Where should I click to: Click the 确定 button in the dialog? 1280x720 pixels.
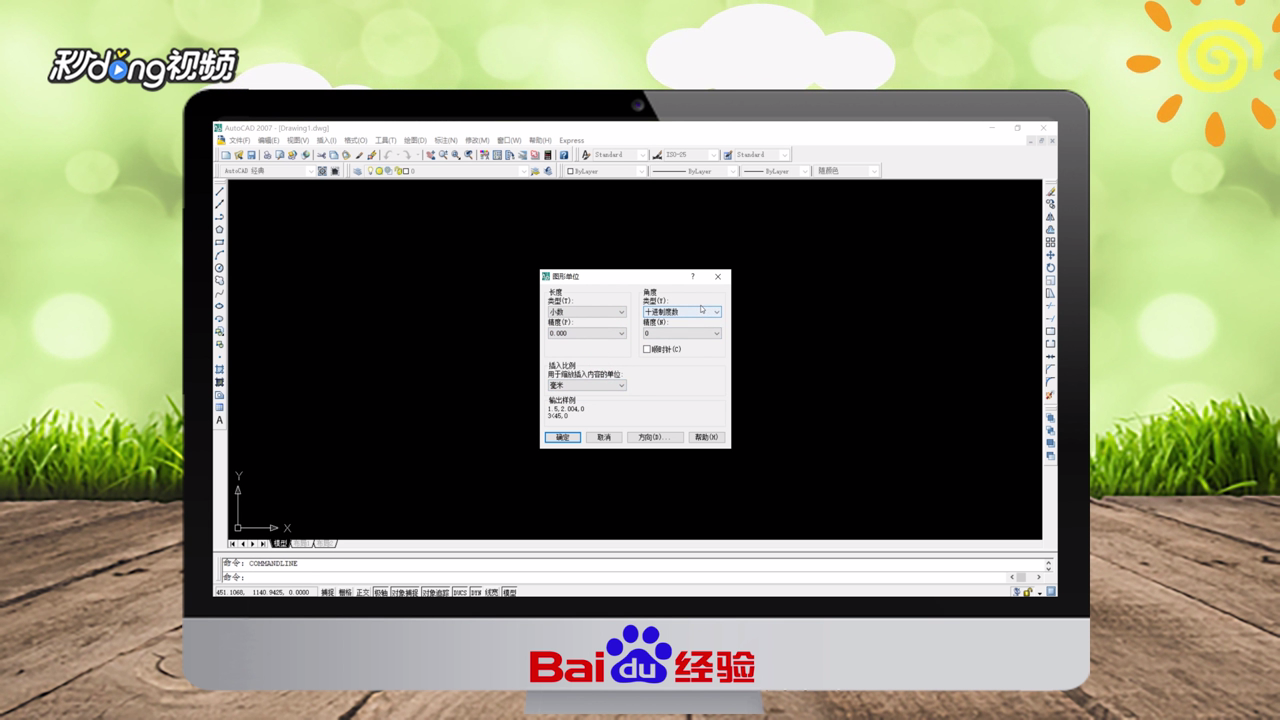click(x=563, y=438)
